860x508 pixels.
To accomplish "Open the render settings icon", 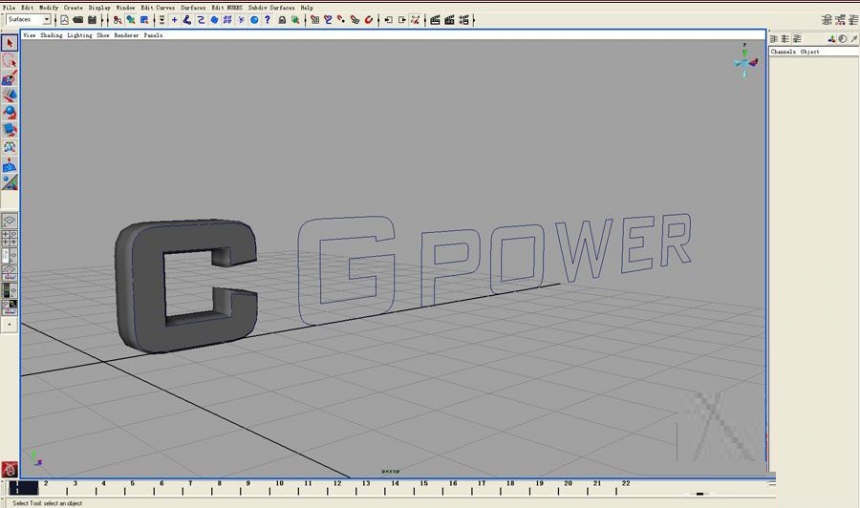I will [463, 20].
